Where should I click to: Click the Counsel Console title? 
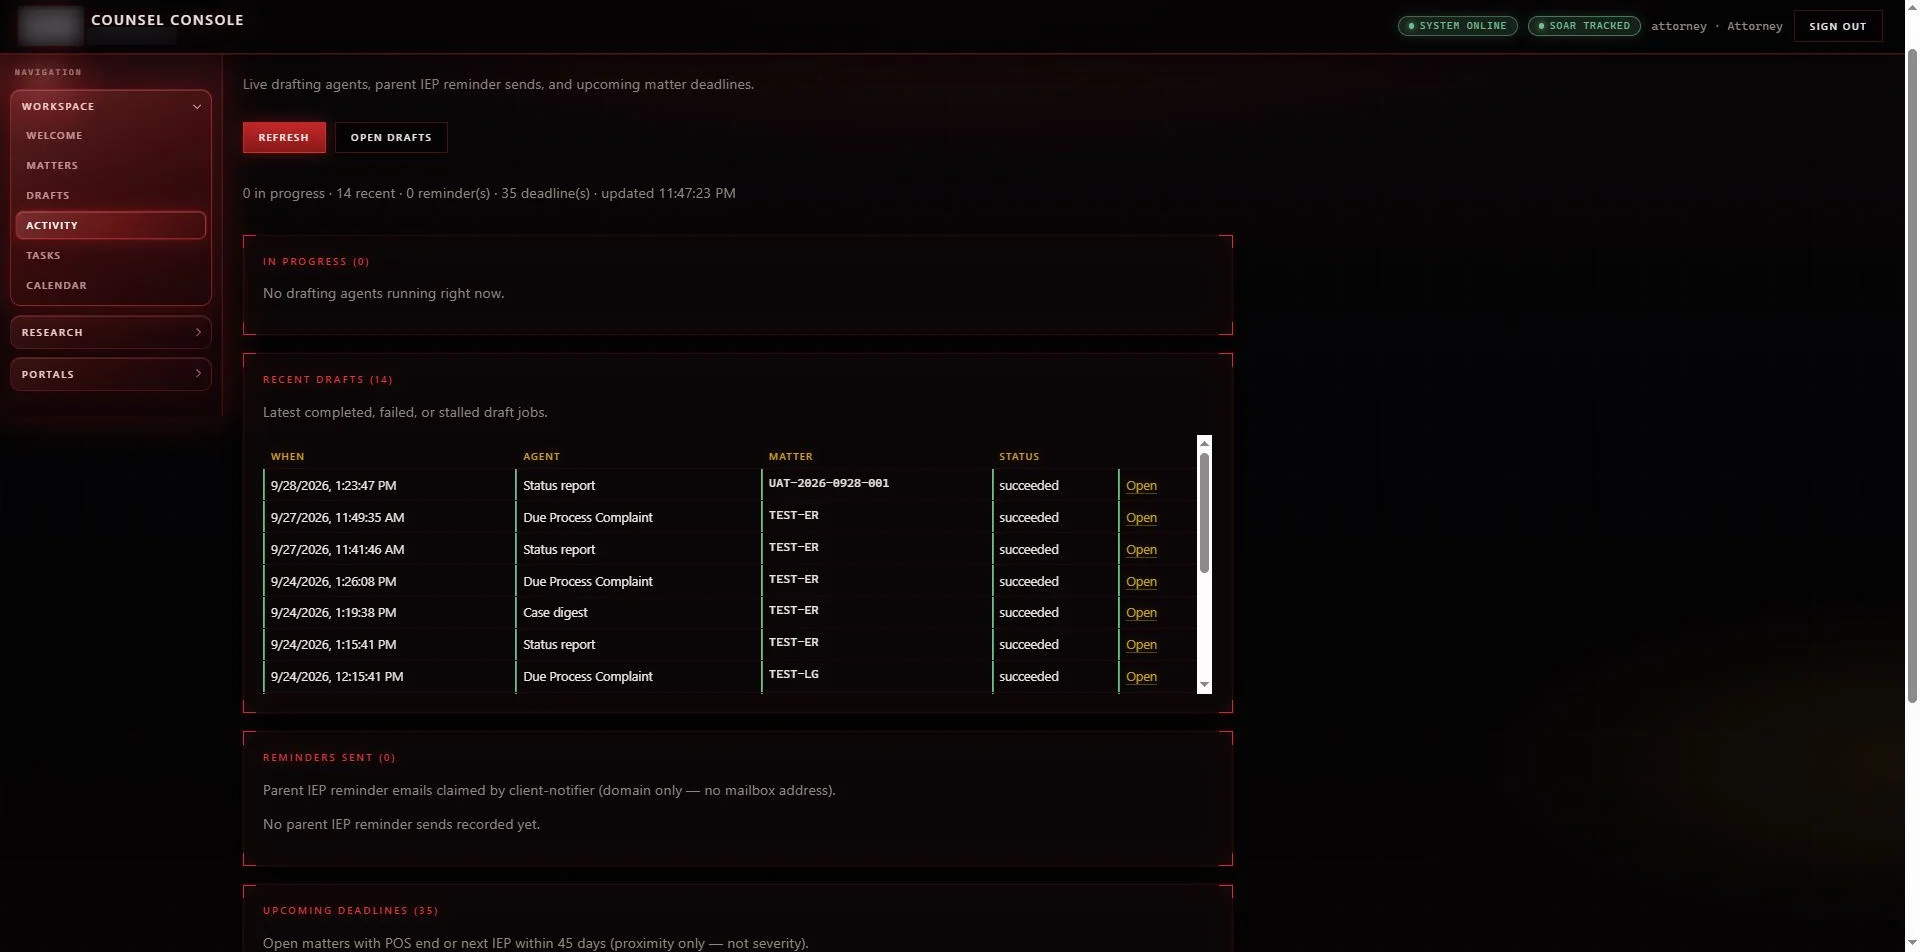coord(167,20)
